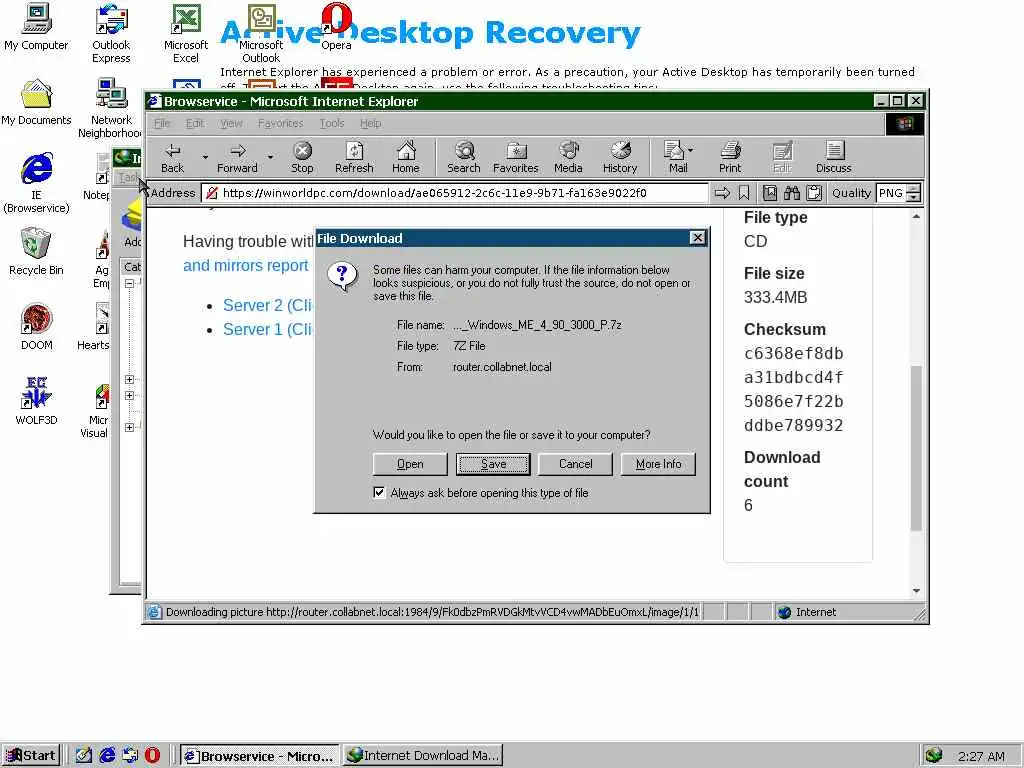The image size is (1024, 768).
Task: Go to the Home page icon
Action: pos(406,151)
